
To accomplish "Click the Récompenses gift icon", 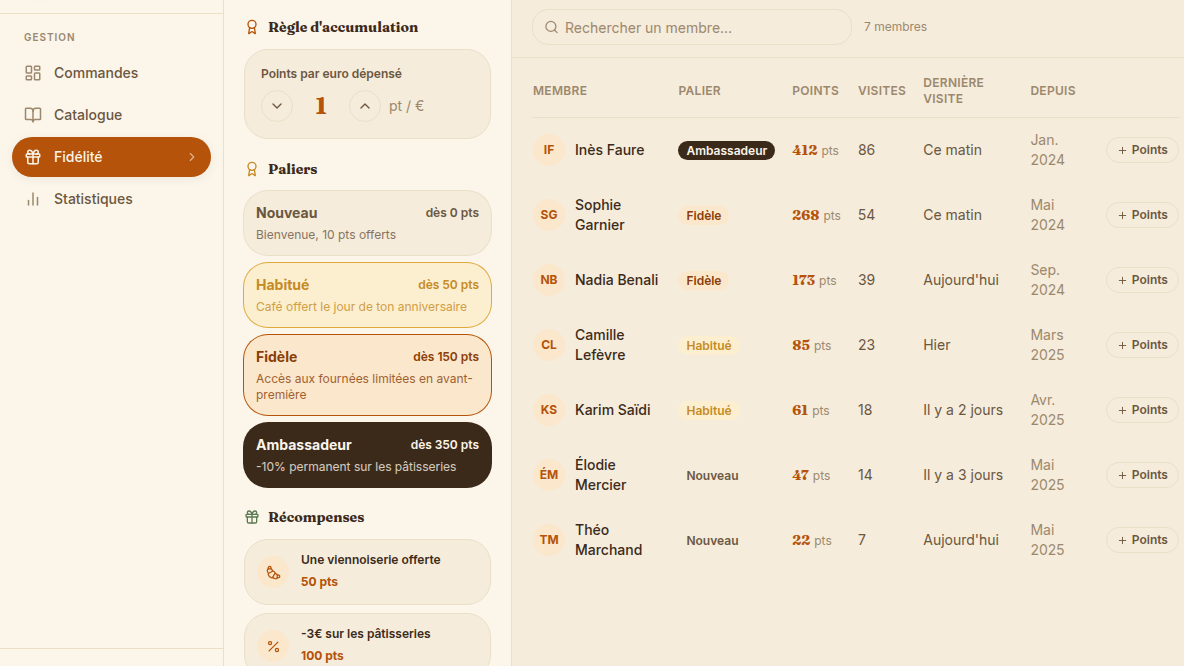I will [252, 517].
